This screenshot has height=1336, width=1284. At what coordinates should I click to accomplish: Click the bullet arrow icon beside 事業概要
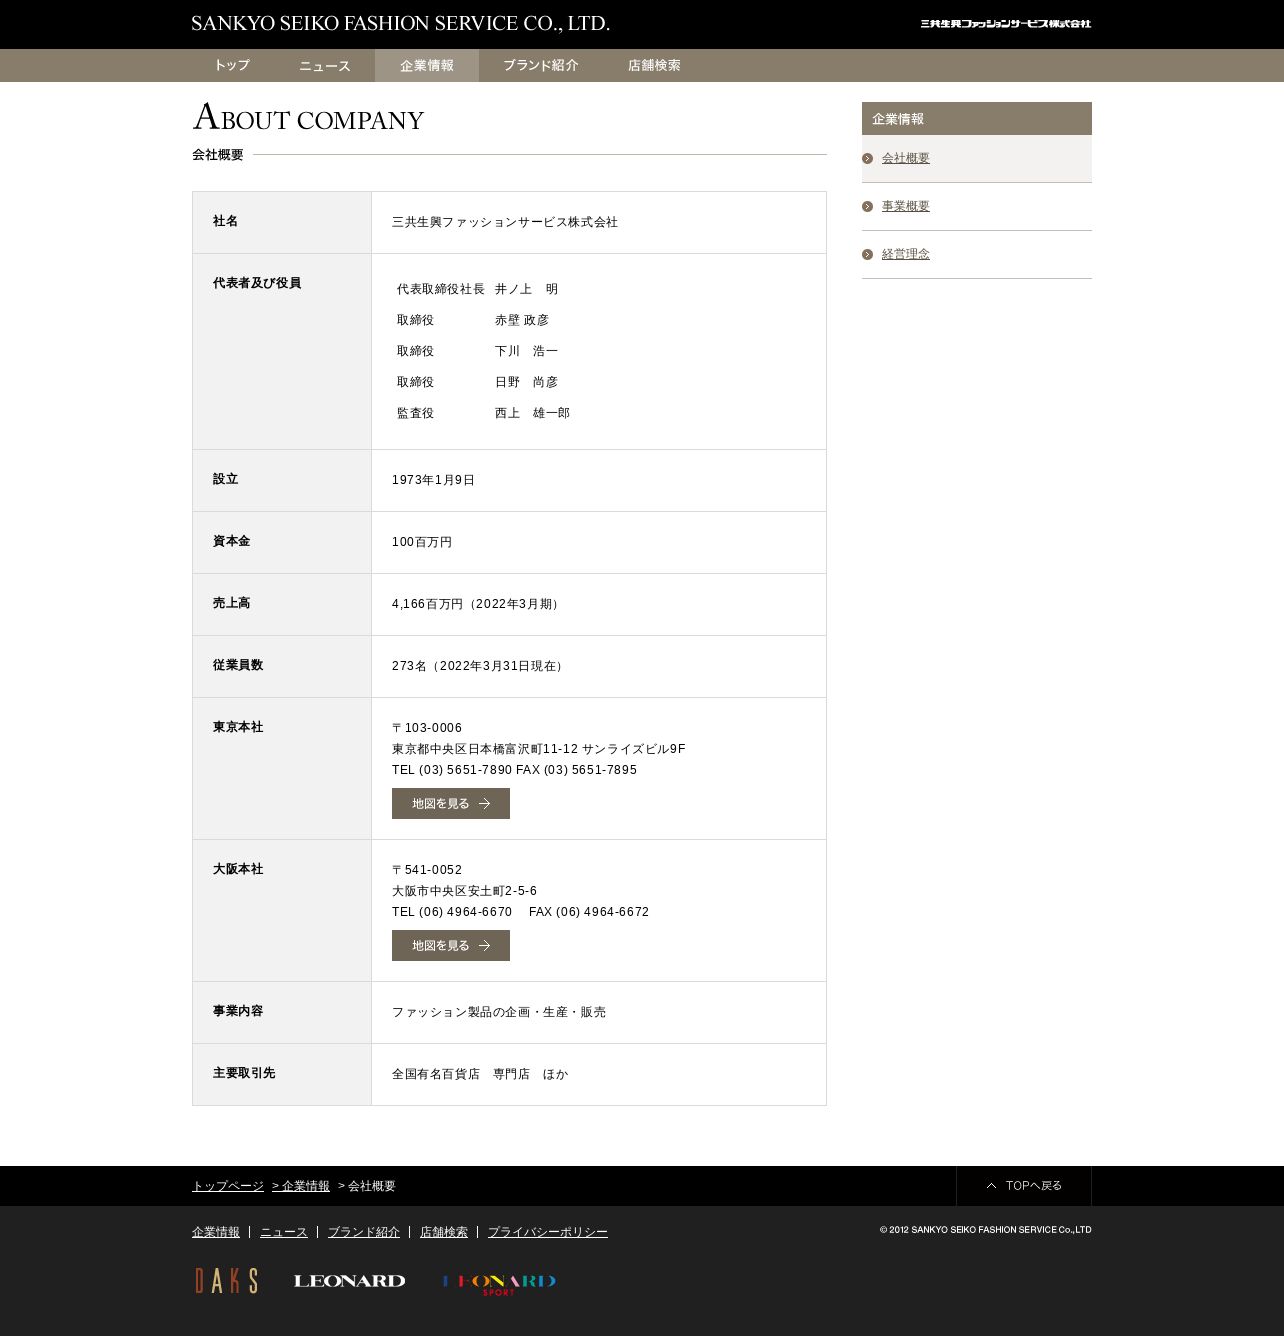tap(868, 207)
